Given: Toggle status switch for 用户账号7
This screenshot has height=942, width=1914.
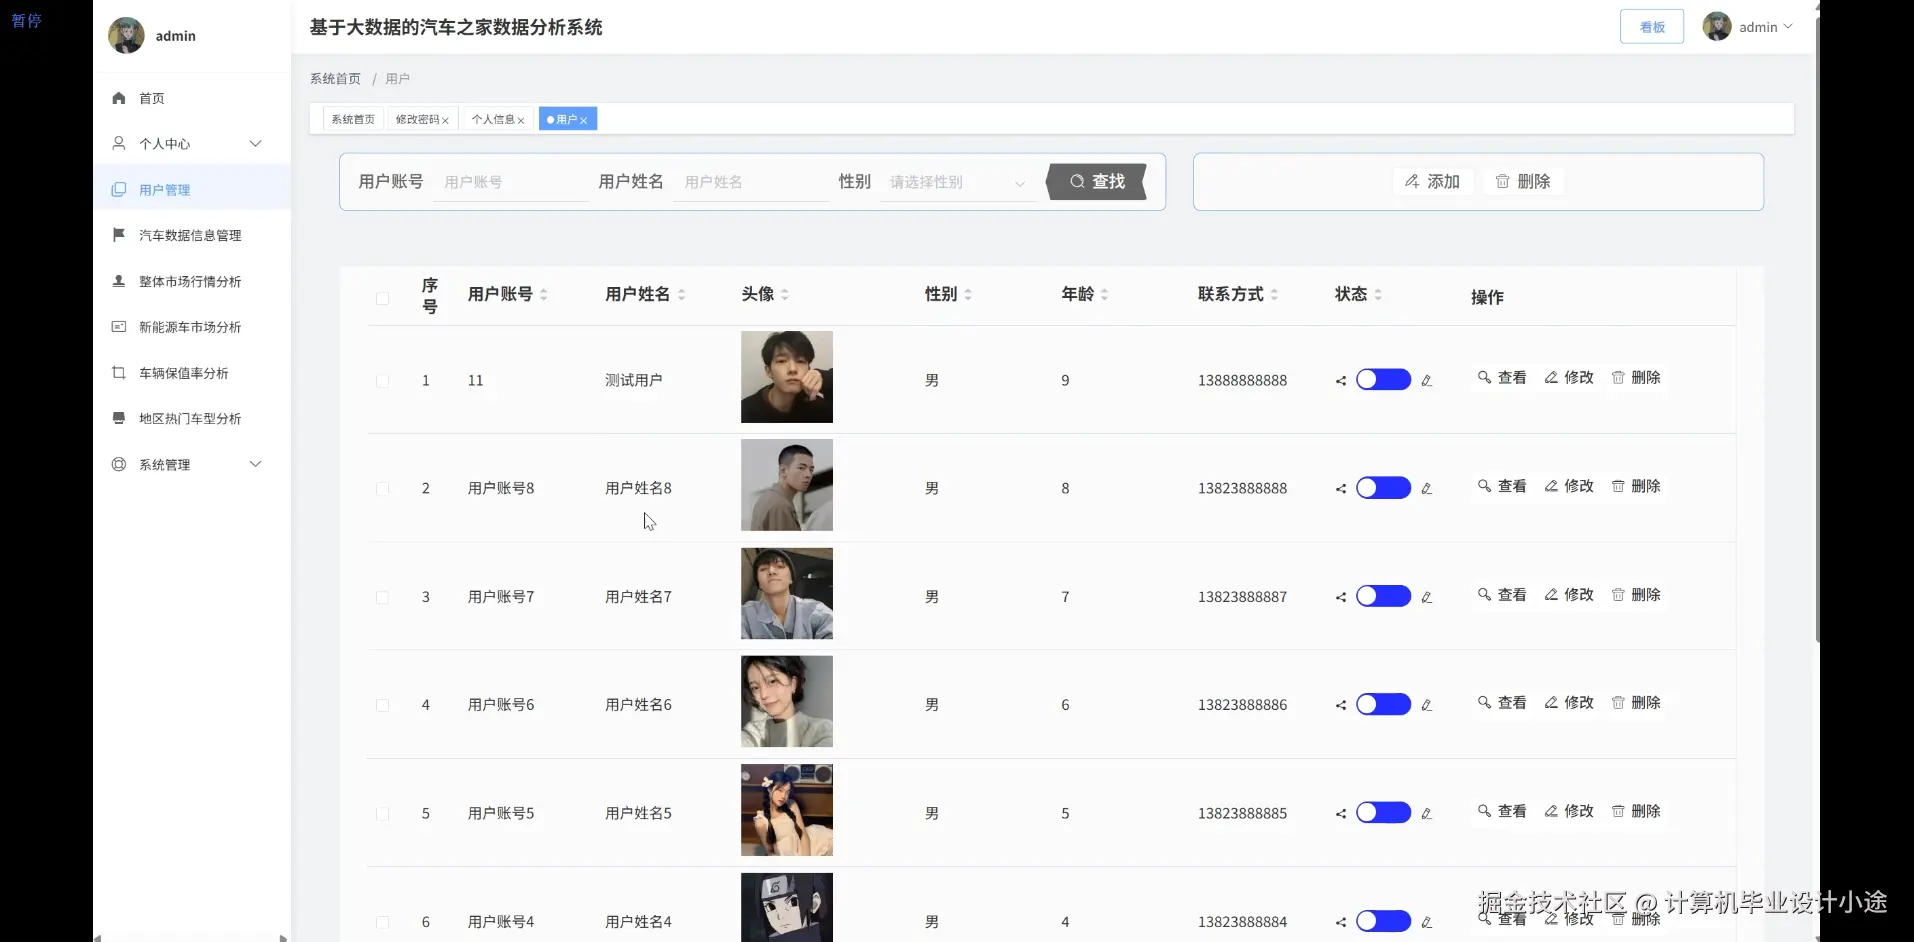Looking at the screenshot, I should (1383, 596).
